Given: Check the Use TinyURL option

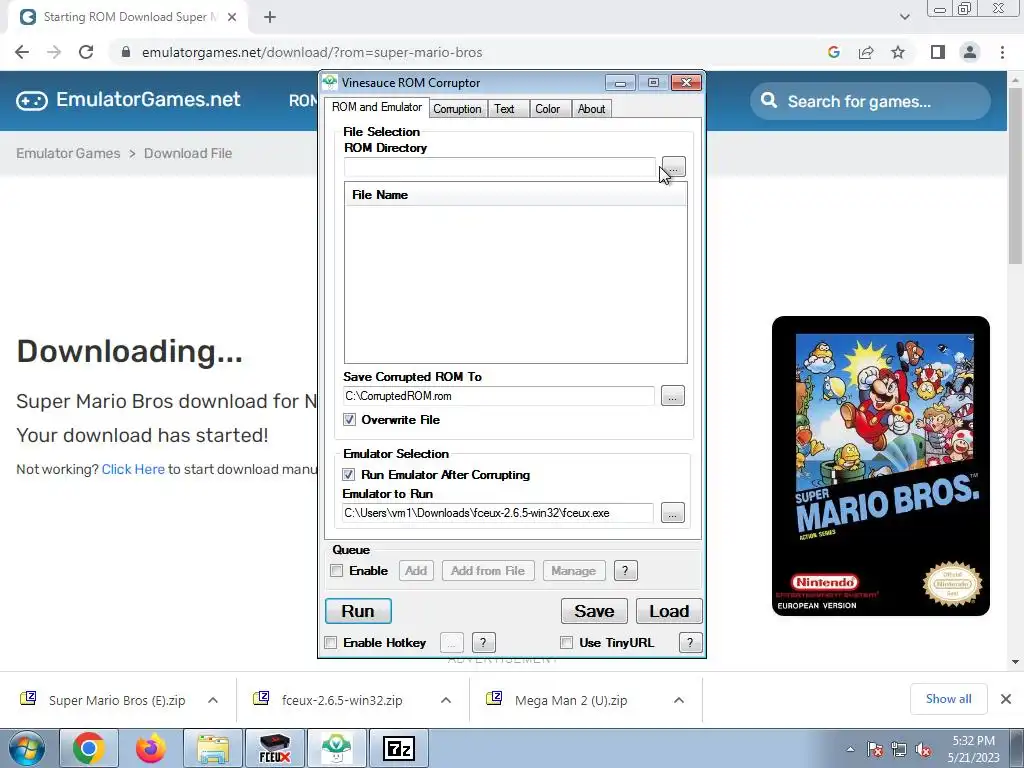Looking at the screenshot, I should 567,643.
